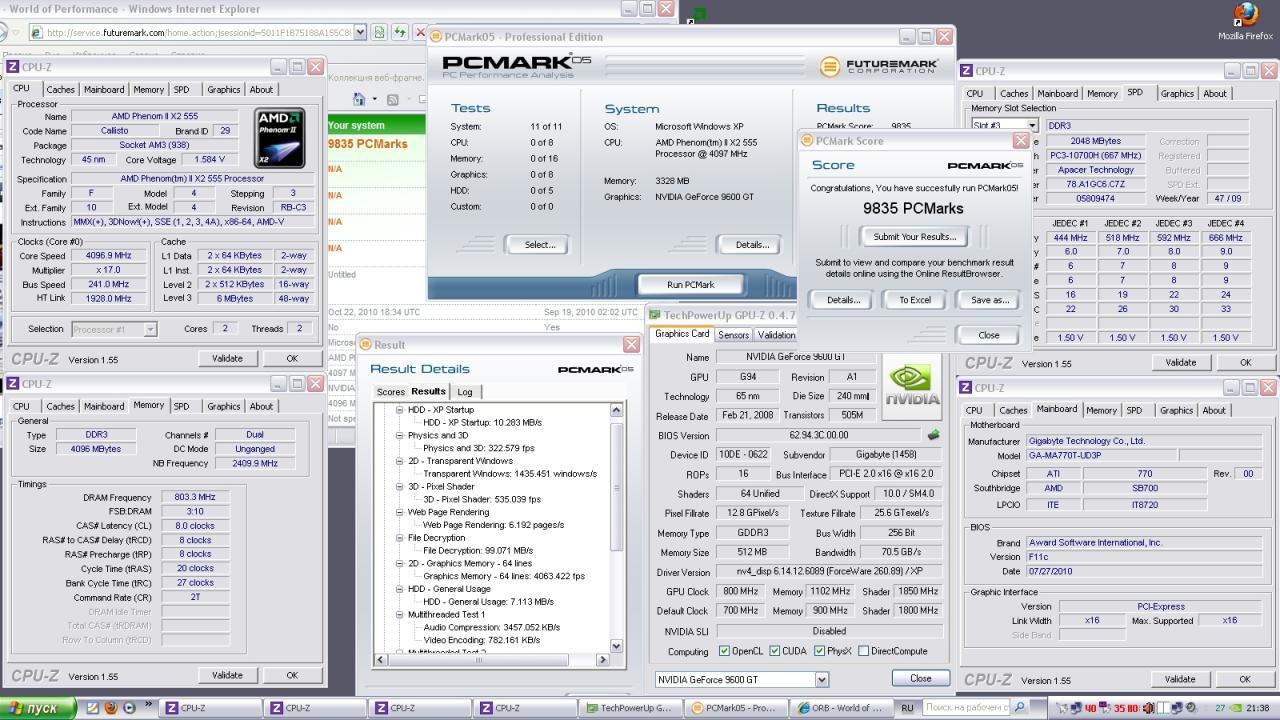Click the scroll down arrow in Result Details
The image size is (1280, 720).
click(x=616, y=646)
